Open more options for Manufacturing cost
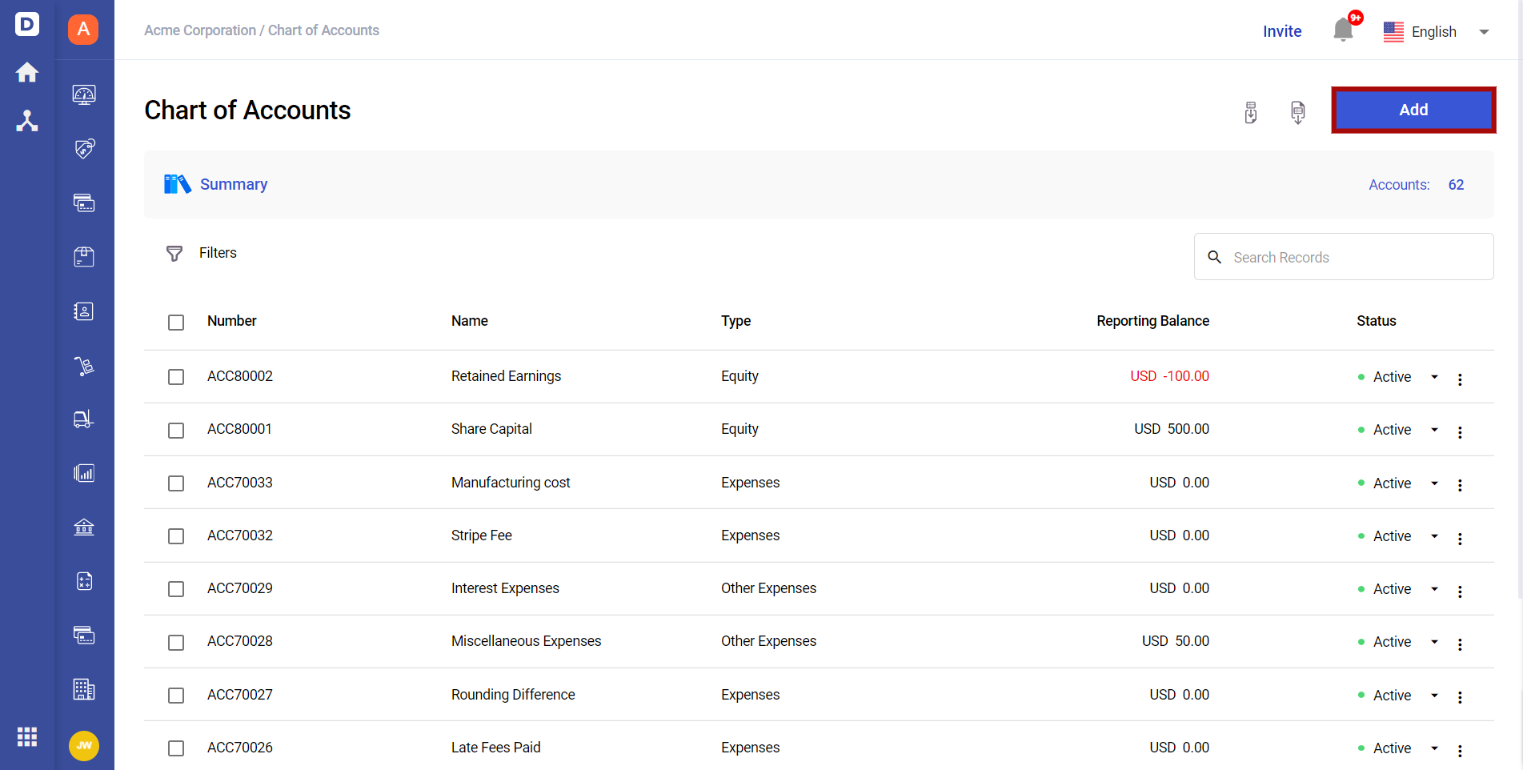This screenshot has height=770, width=1523. (1460, 485)
